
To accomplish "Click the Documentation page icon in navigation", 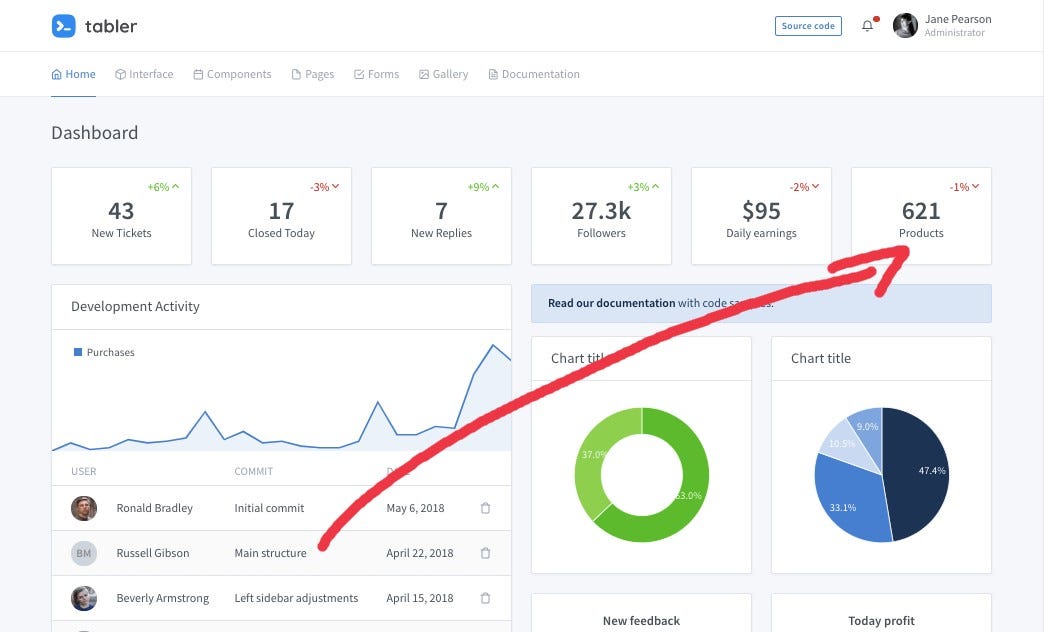I will tap(492, 73).
